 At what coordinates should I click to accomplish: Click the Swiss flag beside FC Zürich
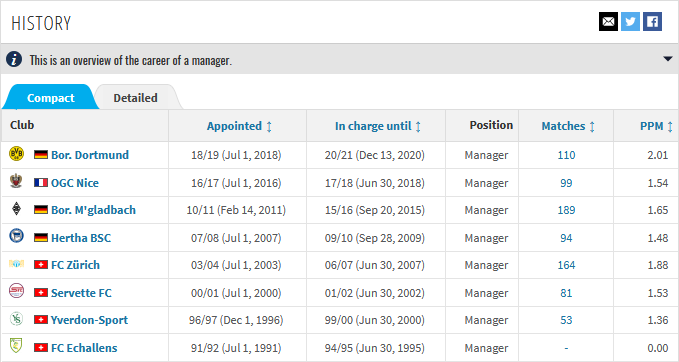[41, 265]
